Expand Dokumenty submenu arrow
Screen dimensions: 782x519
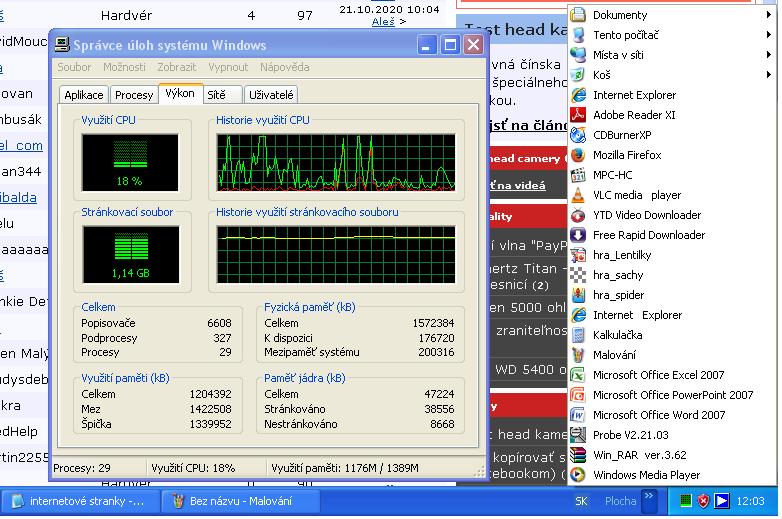click(769, 15)
